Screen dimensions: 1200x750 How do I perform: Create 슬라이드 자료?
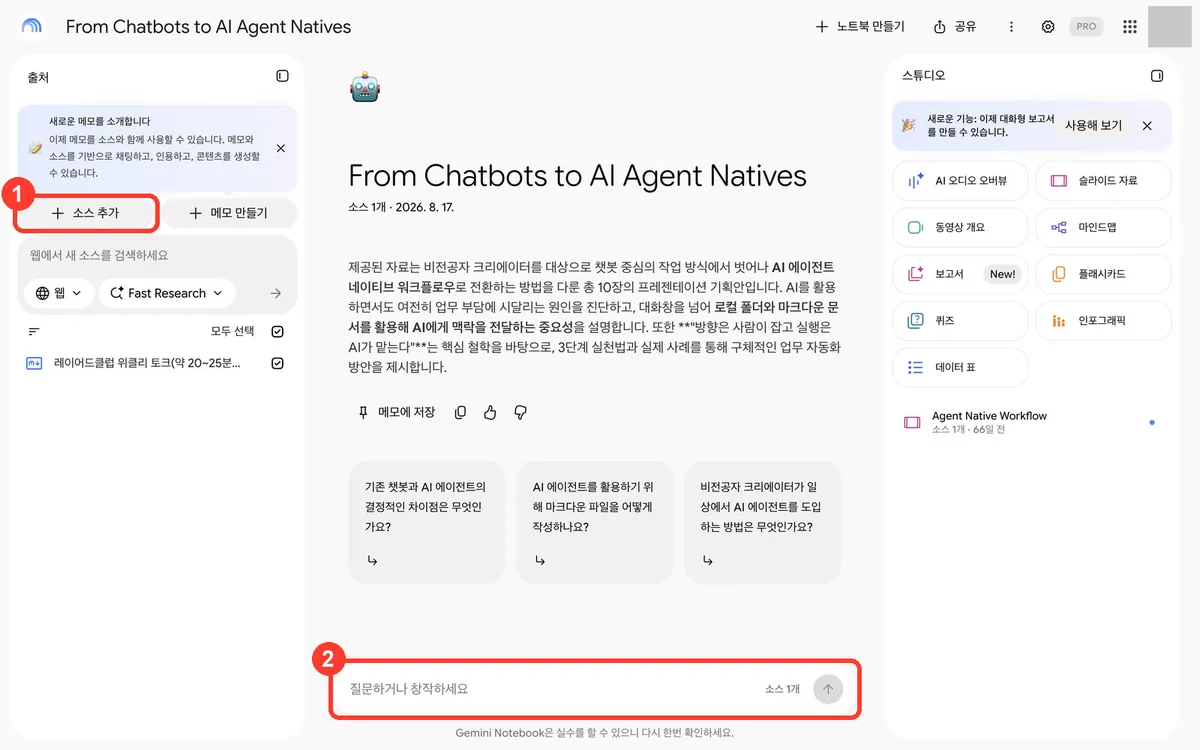1103,181
